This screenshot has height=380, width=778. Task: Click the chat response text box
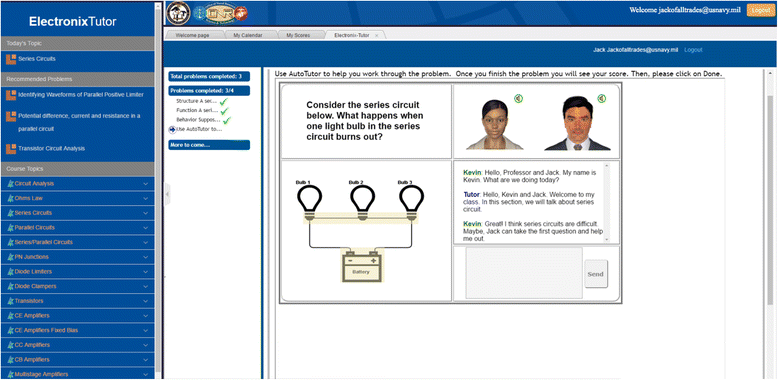click(523, 273)
